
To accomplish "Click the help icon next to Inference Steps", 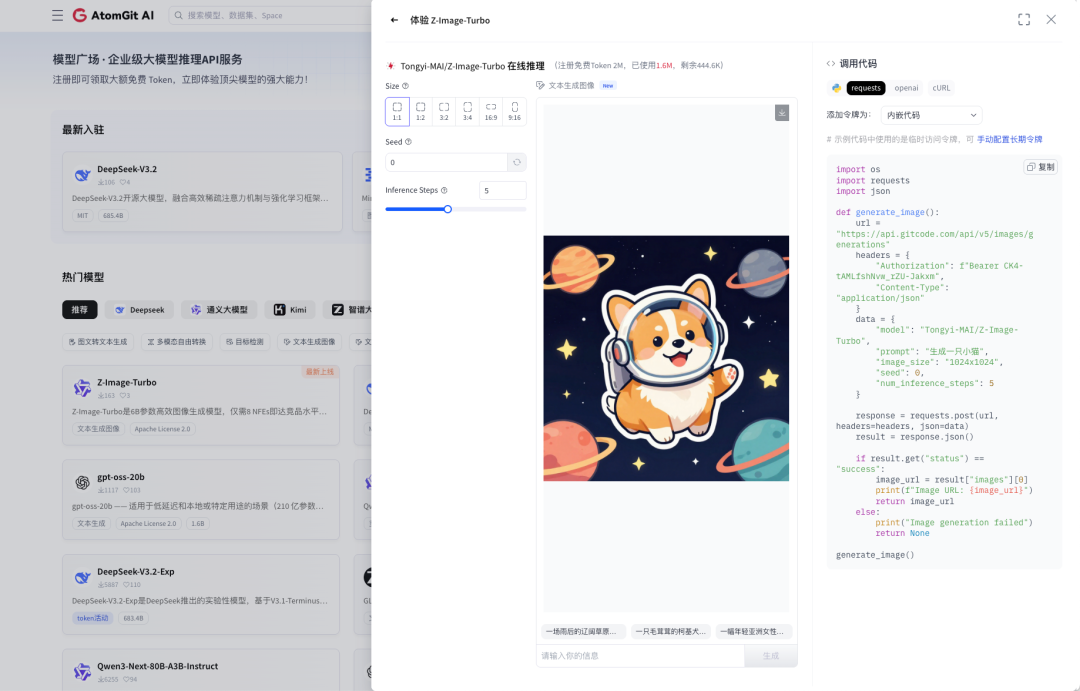I will [444, 190].
